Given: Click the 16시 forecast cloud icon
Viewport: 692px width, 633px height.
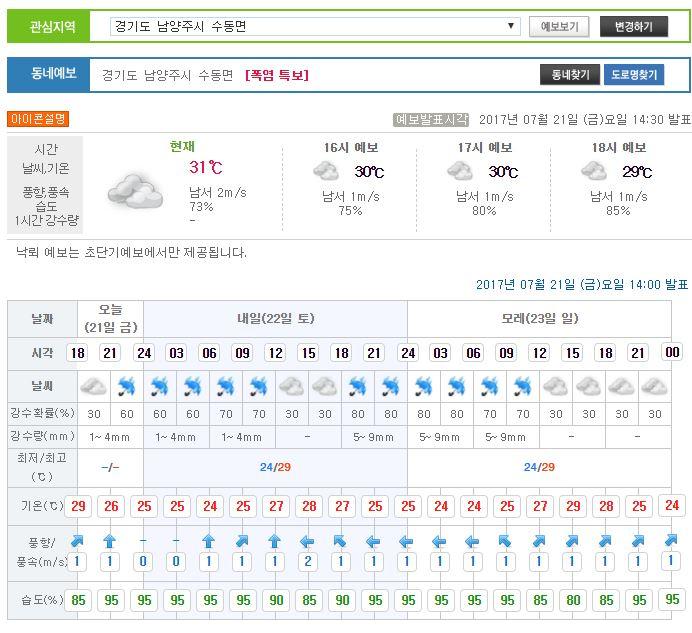Looking at the screenshot, I should [x=327, y=171].
